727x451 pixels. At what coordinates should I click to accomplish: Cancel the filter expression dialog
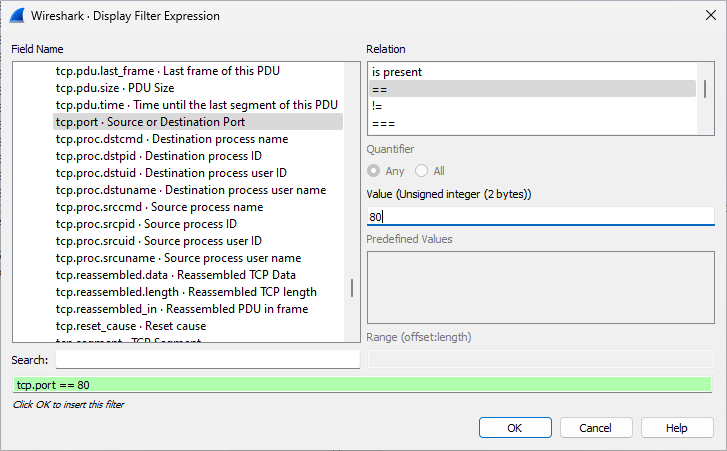(596, 427)
